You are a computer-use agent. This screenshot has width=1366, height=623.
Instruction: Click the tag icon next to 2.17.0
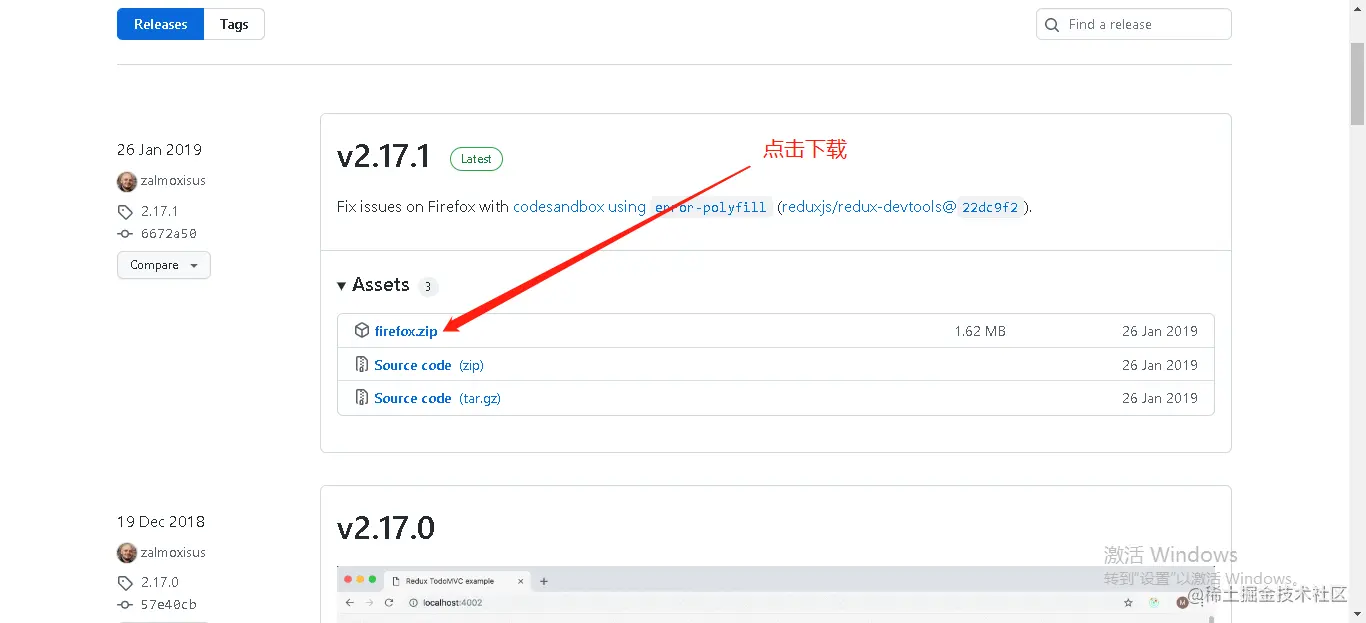pyautogui.click(x=125, y=583)
